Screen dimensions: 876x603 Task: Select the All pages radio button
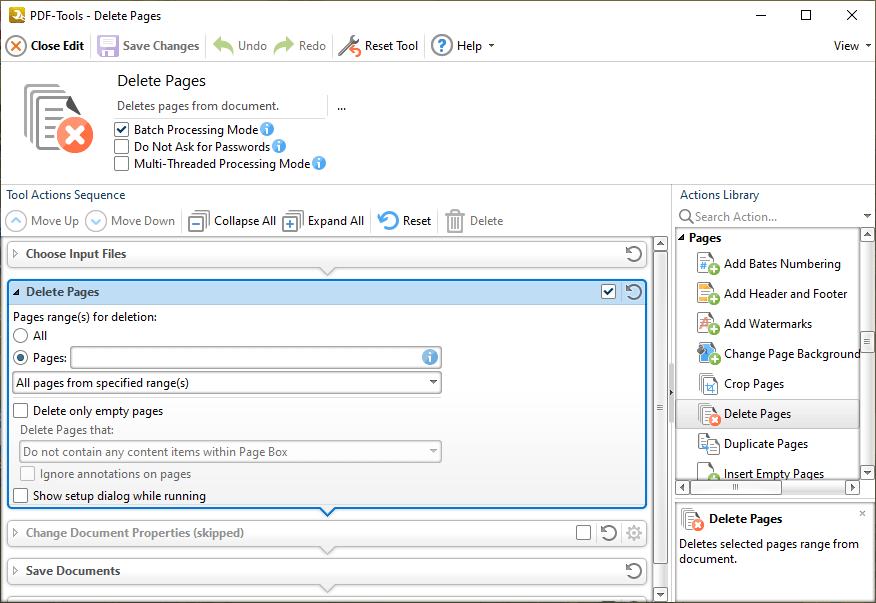click(x=21, y=336)
